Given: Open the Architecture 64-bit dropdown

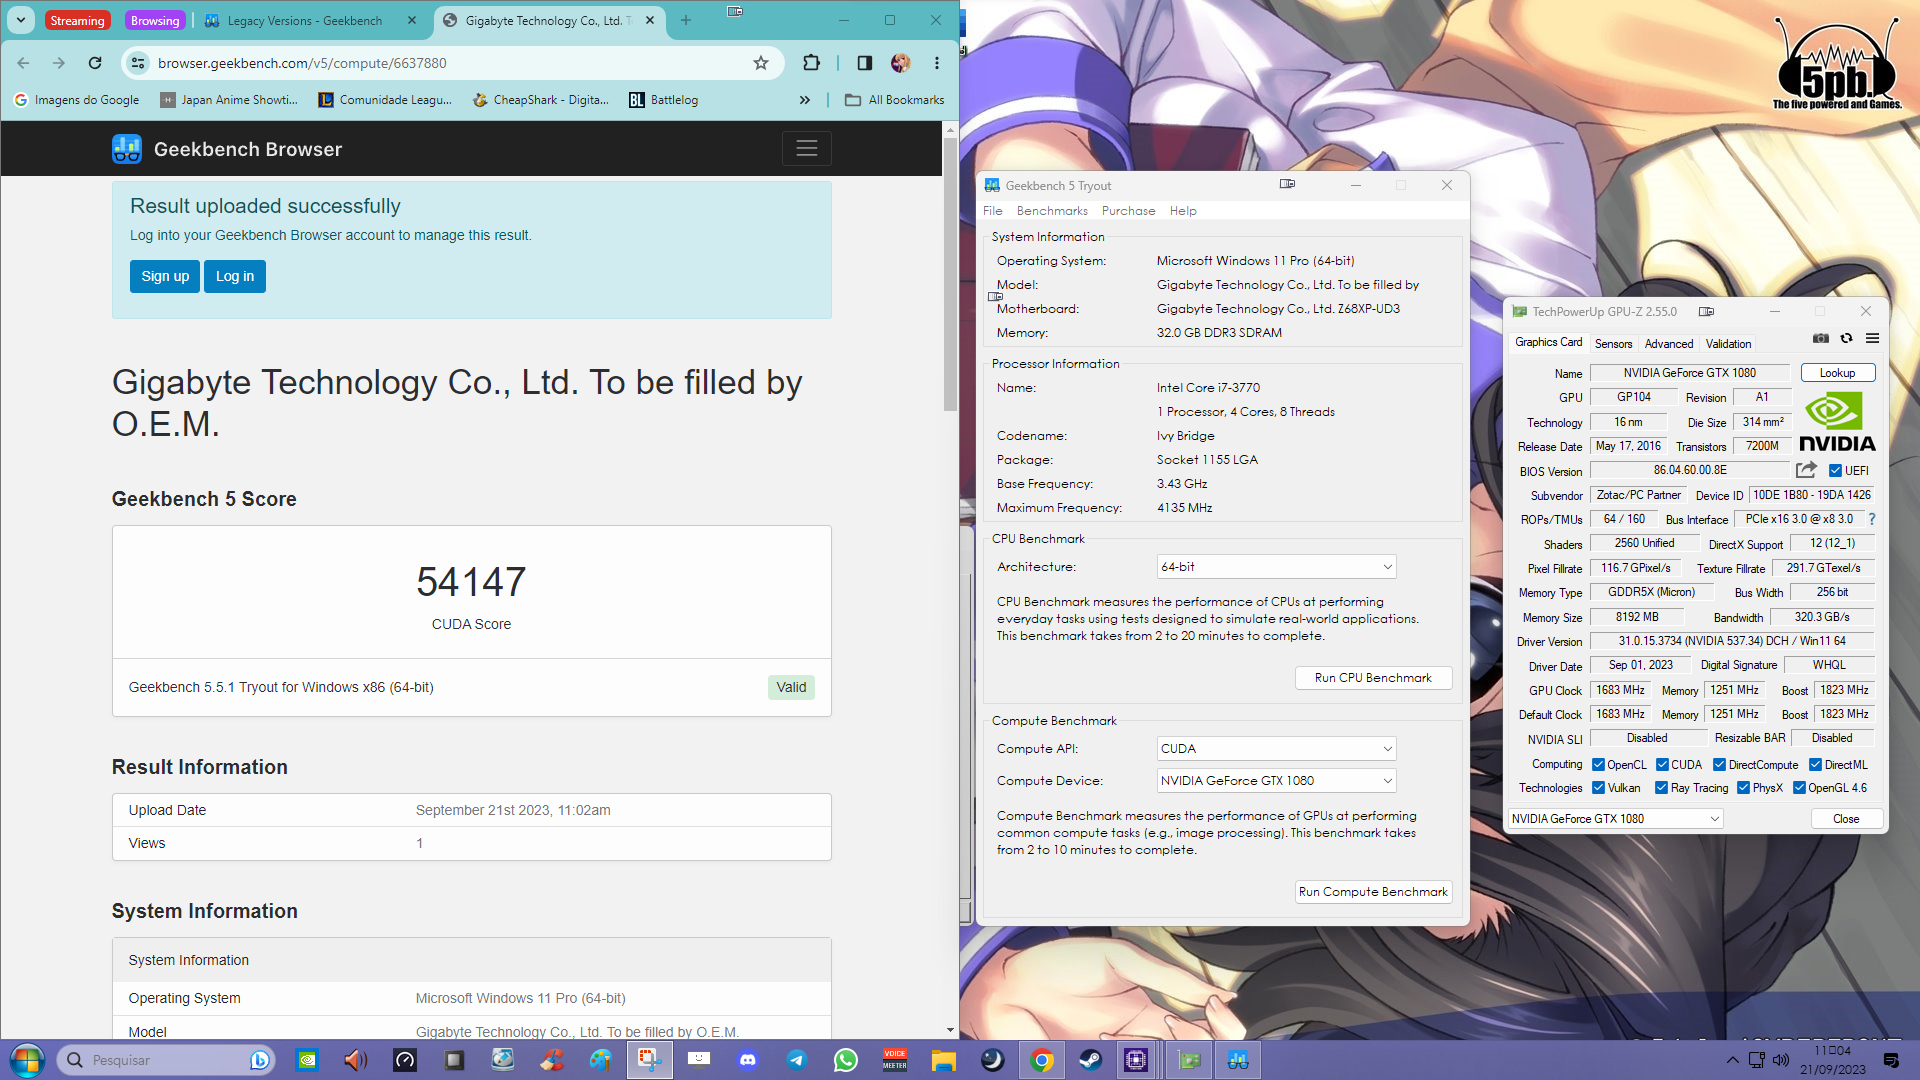Looking at the screenshot, I should pyautogui.click(x=1276, y=567).
